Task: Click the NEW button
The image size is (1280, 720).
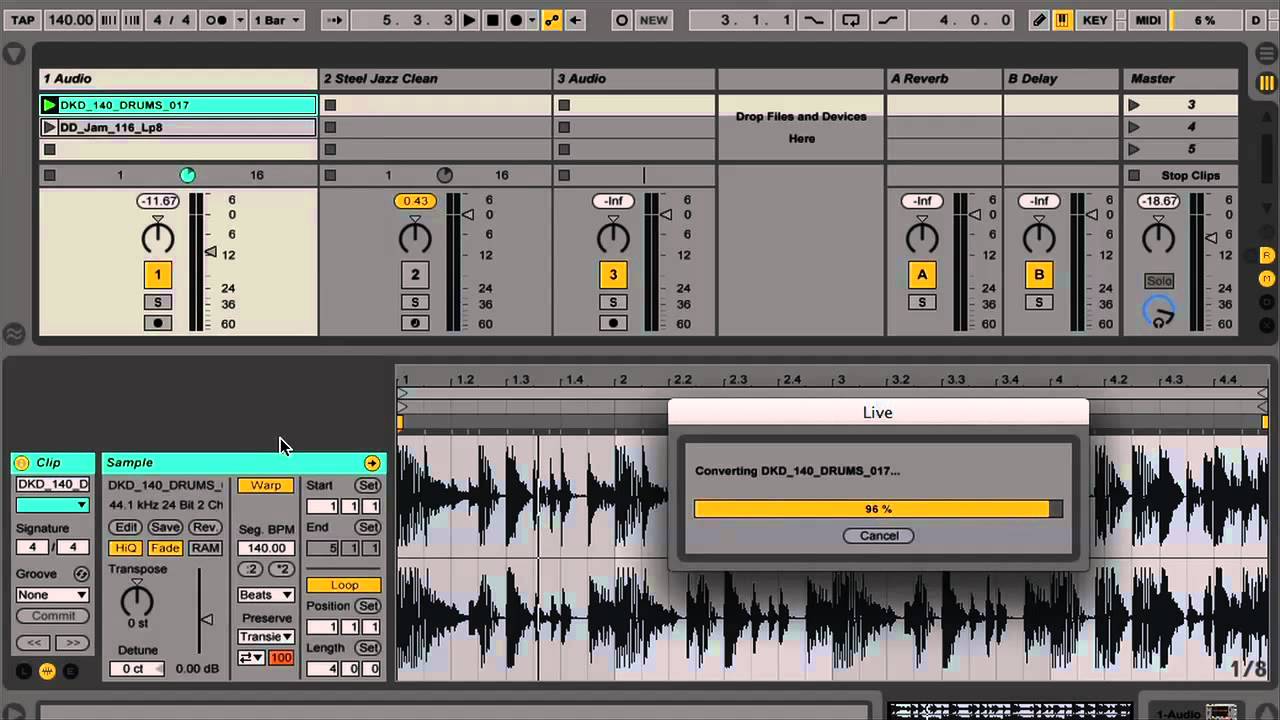Action: click(x=653, y=20)
